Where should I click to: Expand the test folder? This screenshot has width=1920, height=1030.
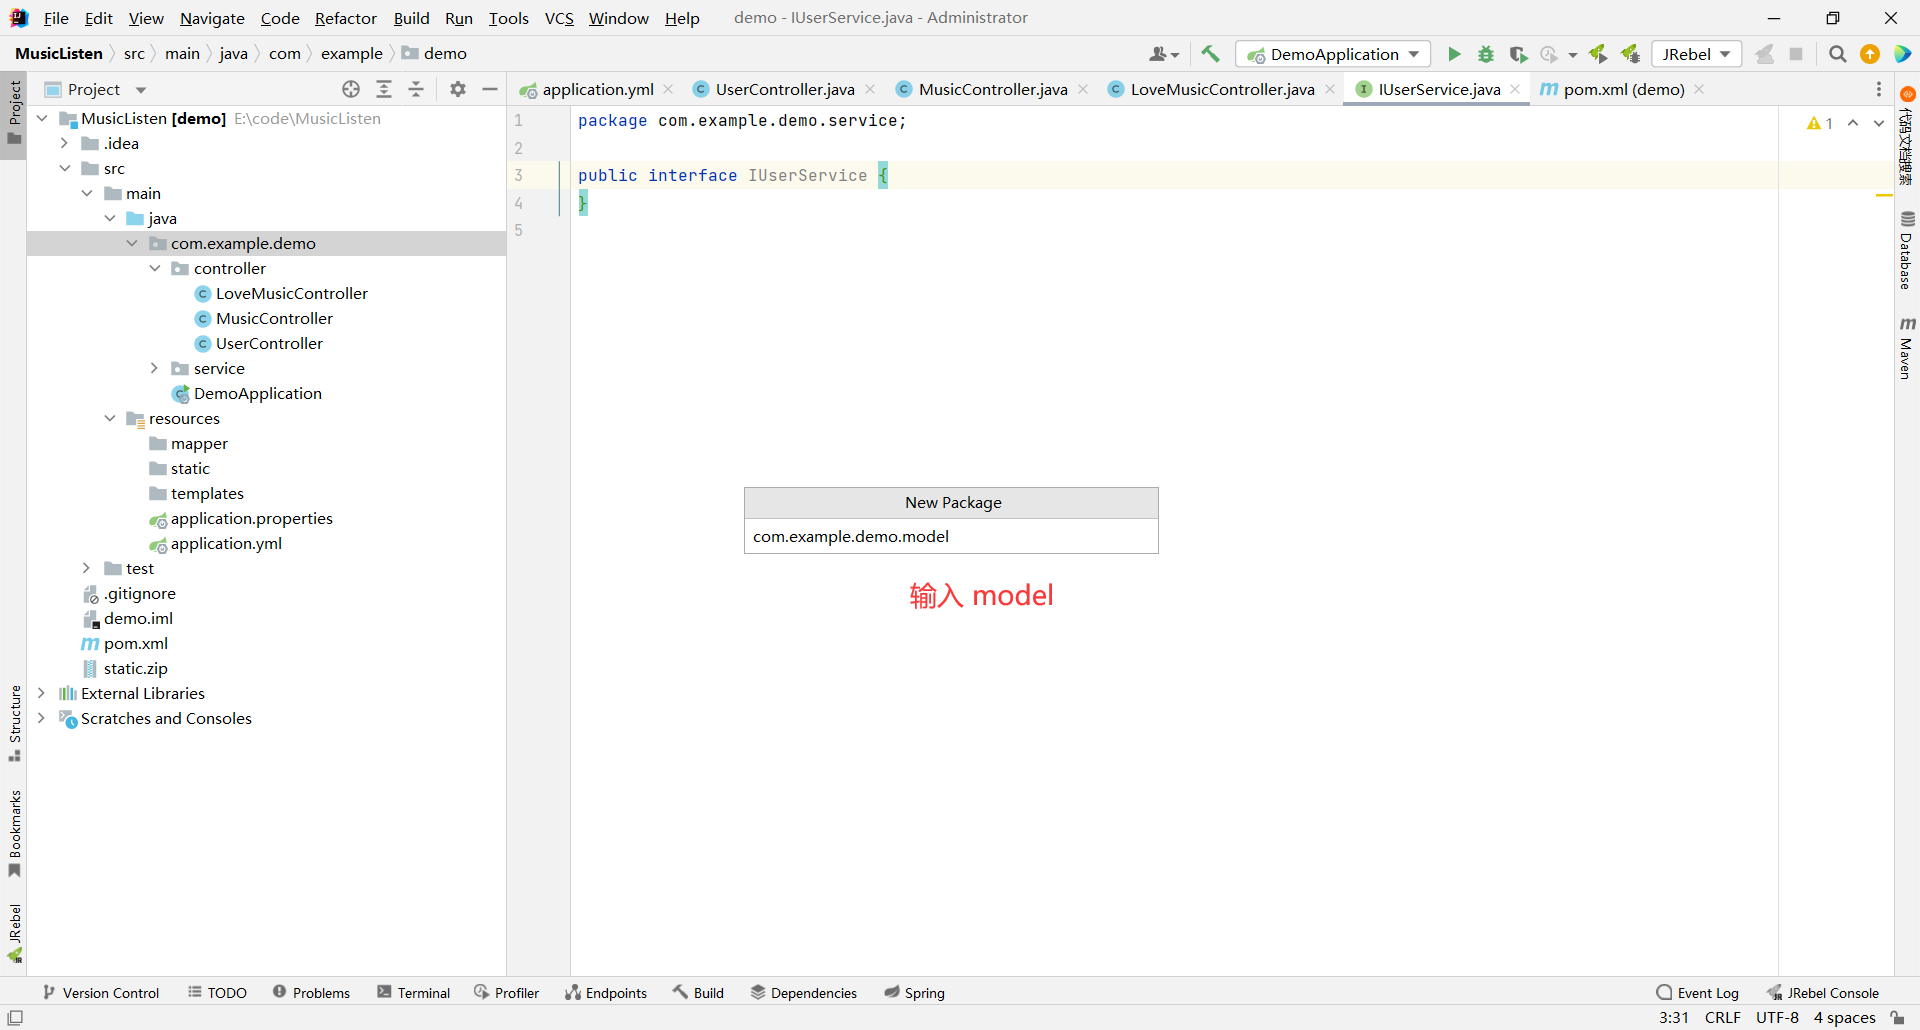[87, 568]
